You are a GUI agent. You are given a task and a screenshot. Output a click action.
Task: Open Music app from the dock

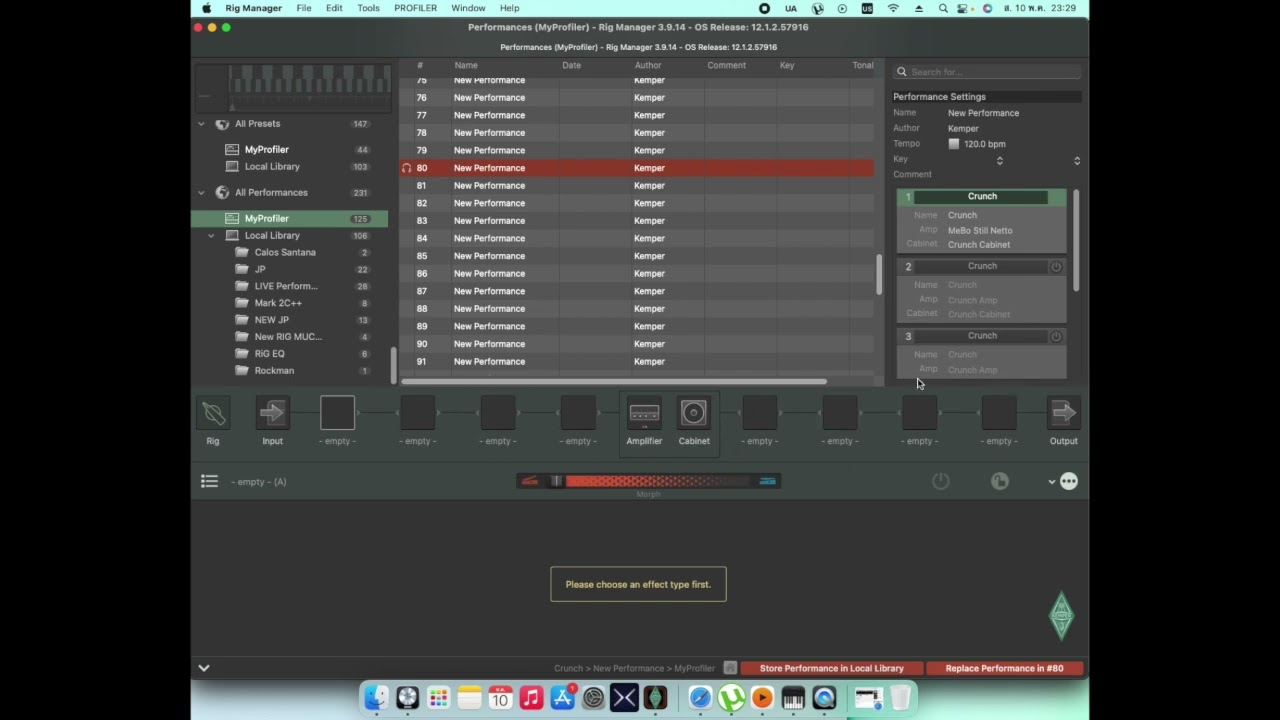click(x=531, y=697)
